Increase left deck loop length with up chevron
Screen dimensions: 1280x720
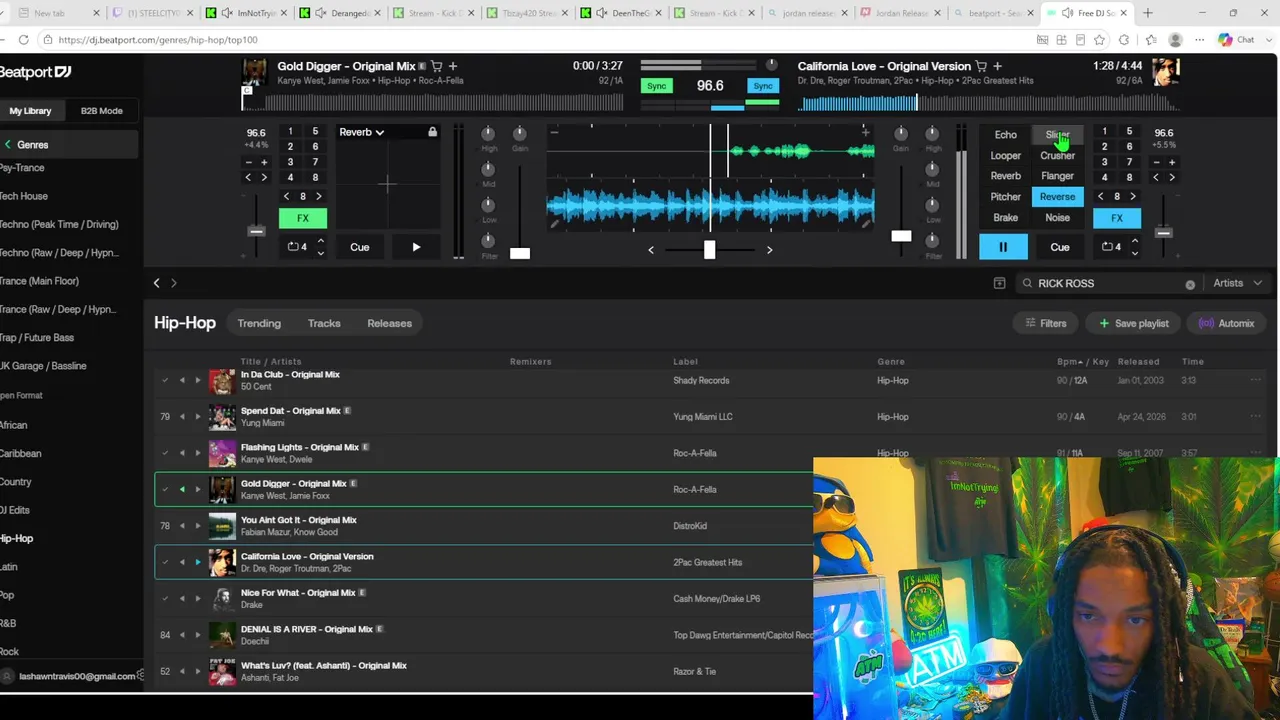pos(321,241)
